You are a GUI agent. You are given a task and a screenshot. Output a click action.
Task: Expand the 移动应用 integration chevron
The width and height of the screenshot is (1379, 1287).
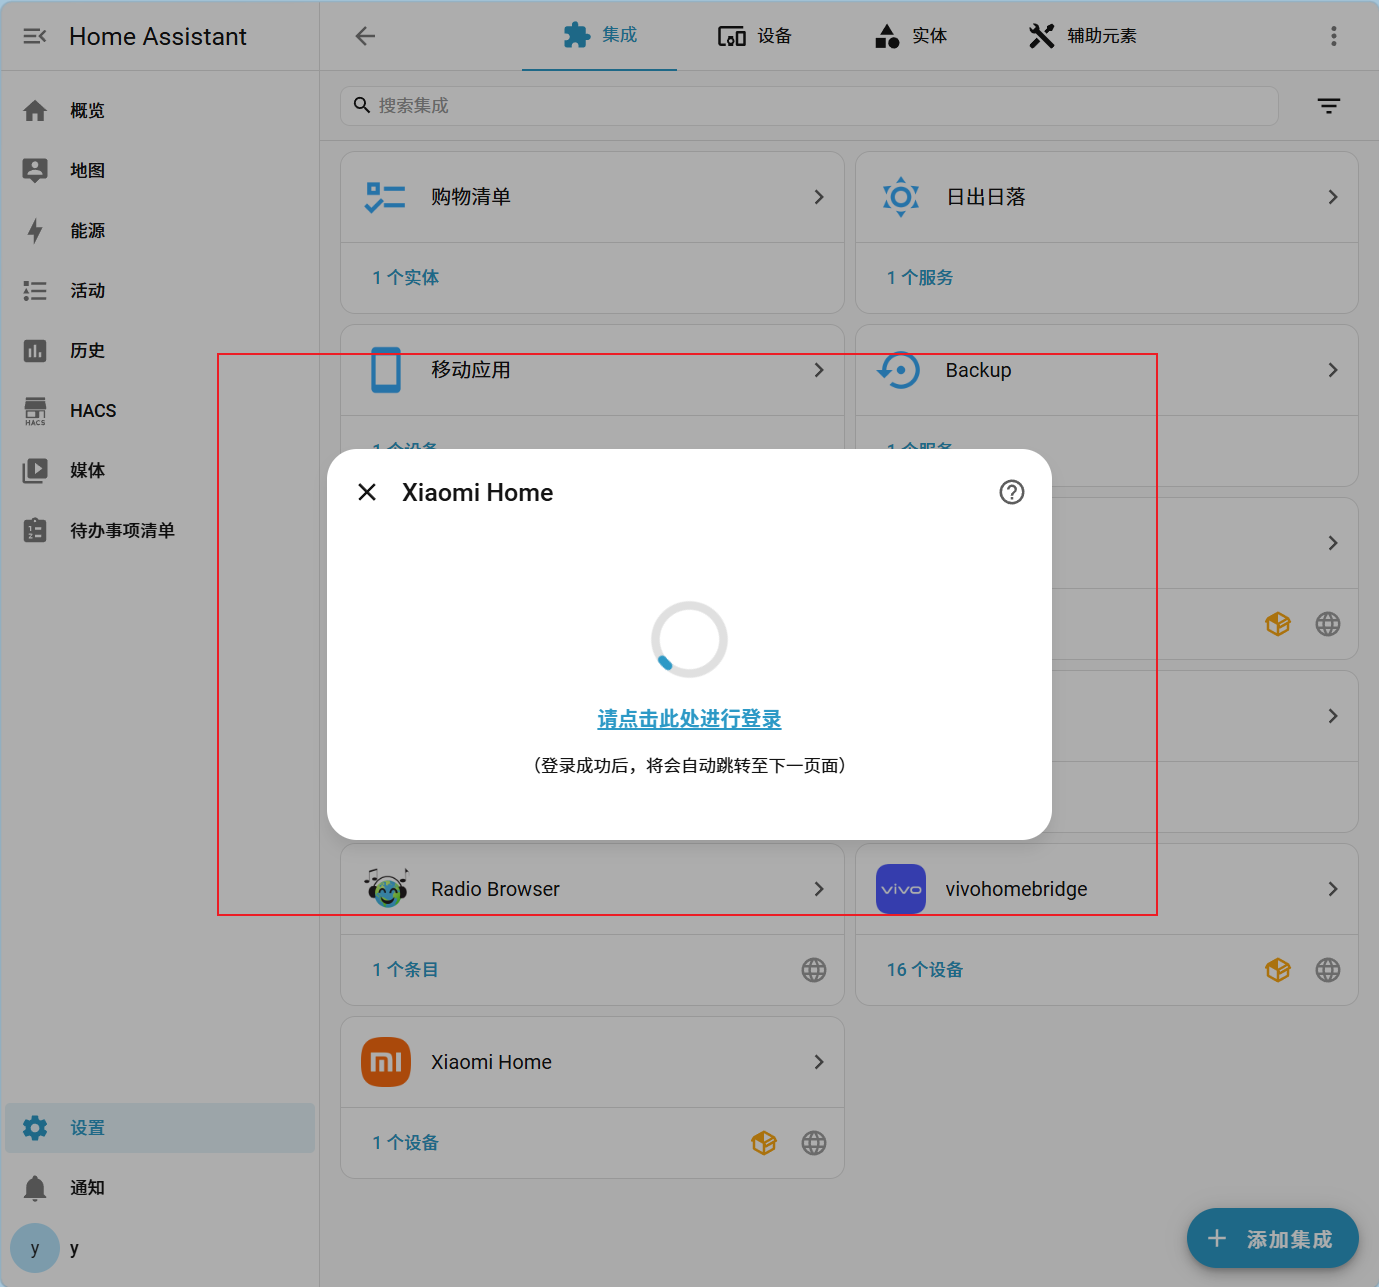click(819, 370)
